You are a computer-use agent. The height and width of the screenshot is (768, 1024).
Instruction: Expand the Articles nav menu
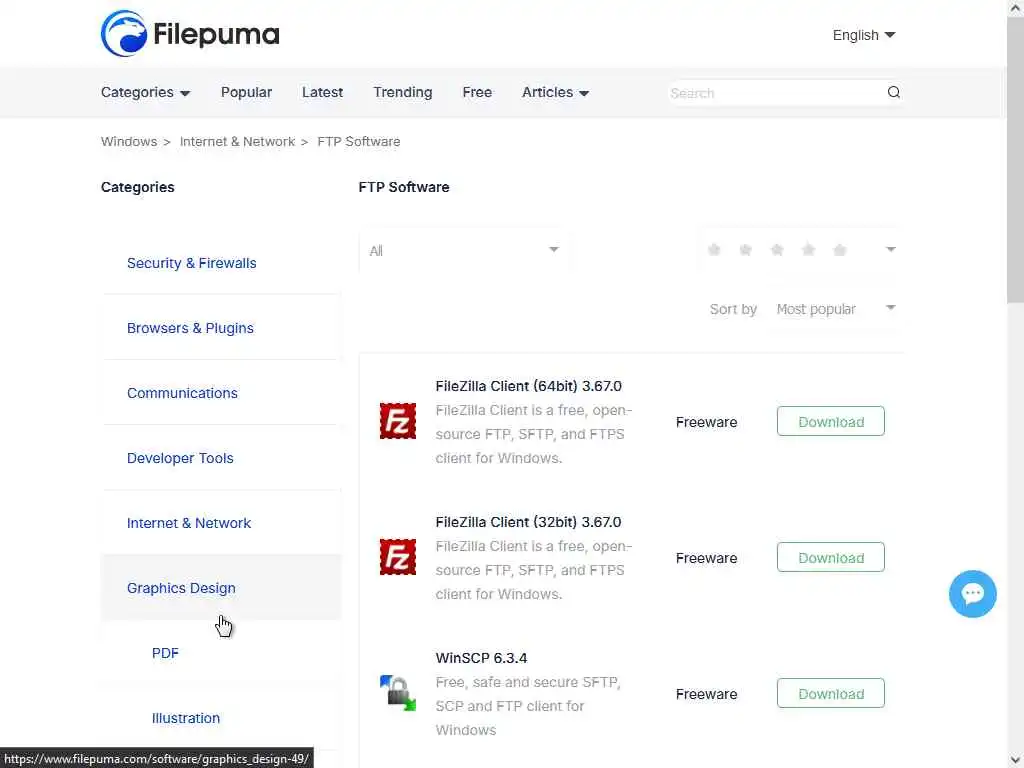[555, 92]
